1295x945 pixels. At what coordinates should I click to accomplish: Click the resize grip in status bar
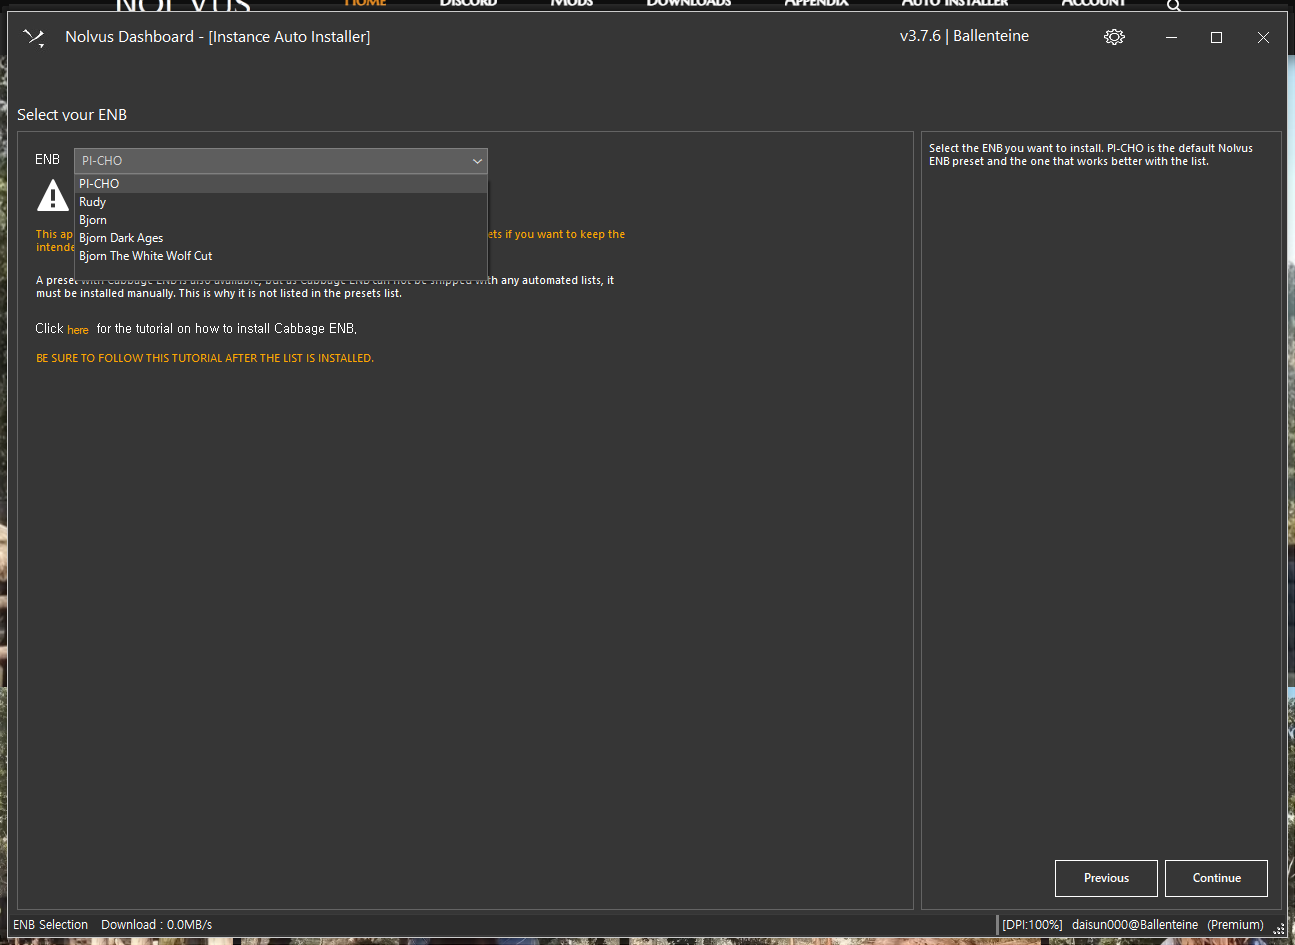pyautogui.click(x=1278, y=928)
